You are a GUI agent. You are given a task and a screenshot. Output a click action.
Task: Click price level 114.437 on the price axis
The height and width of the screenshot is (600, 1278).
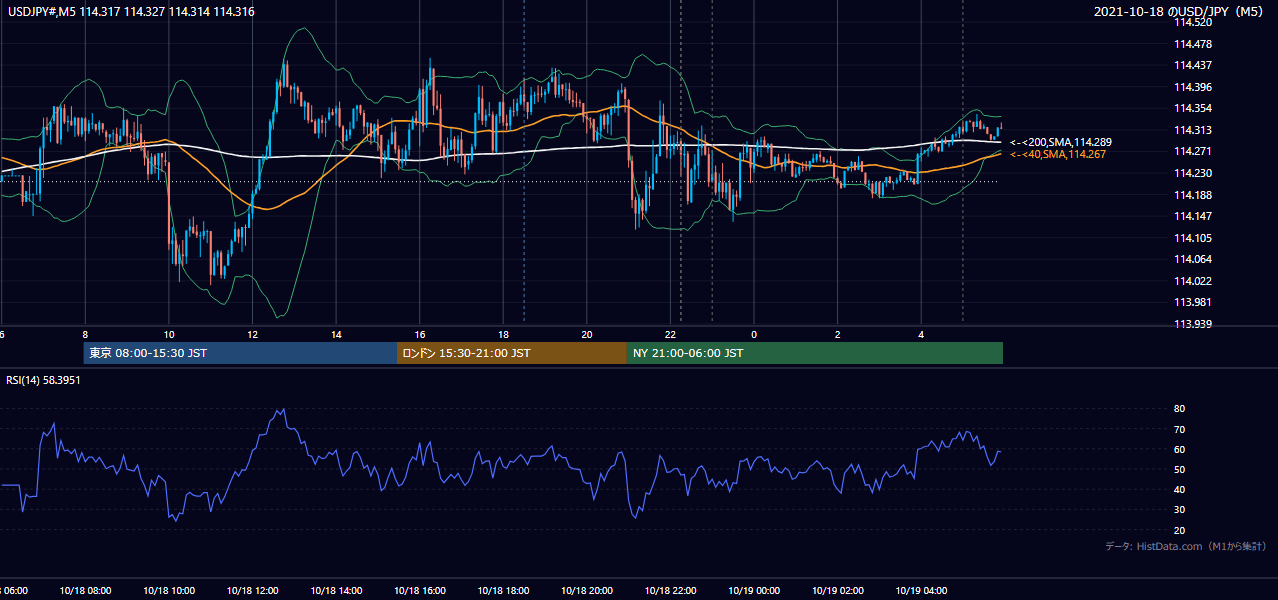point(1194,66)
